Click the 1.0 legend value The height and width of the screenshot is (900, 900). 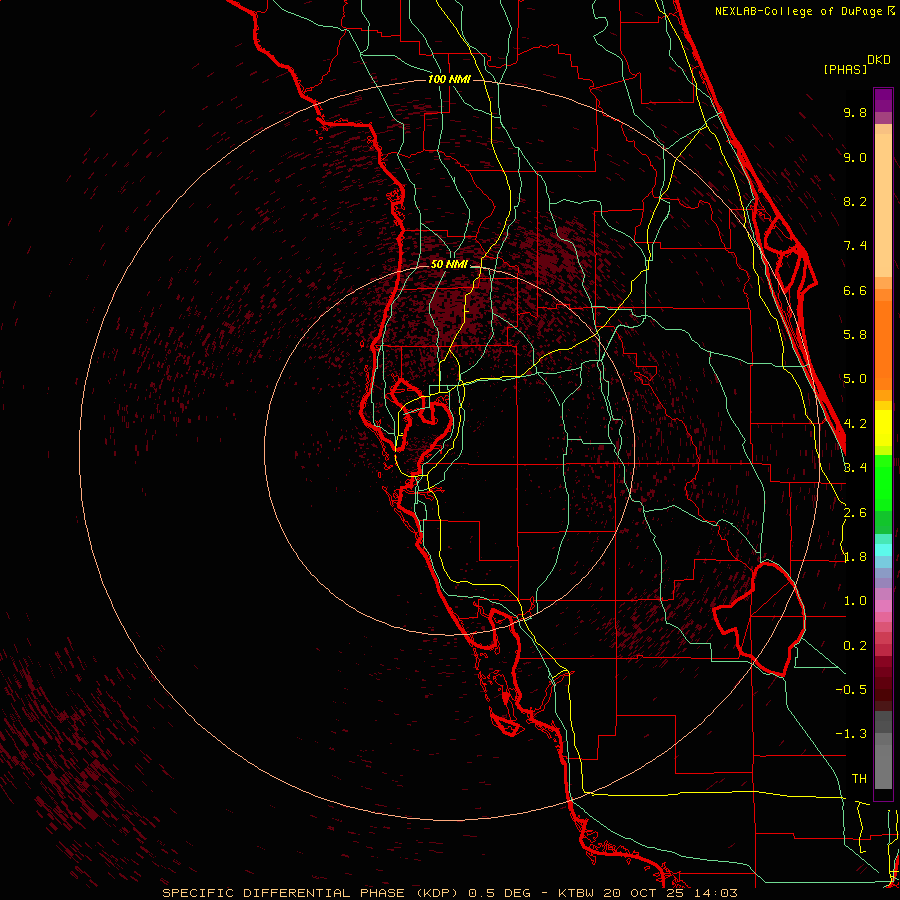855,601
